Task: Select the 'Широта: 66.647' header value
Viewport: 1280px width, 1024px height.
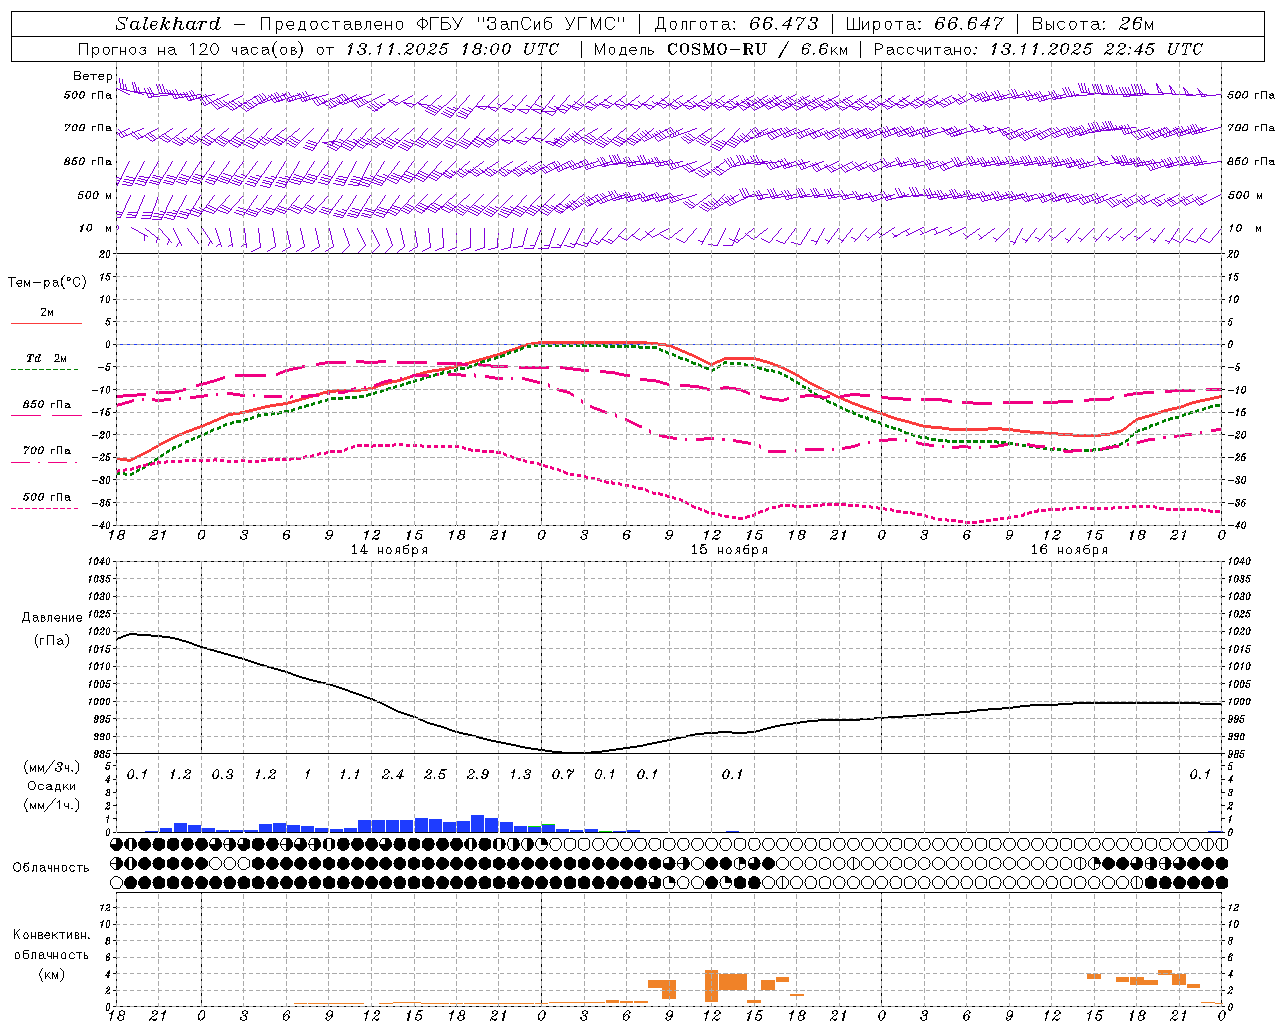Action: (924, 24)
